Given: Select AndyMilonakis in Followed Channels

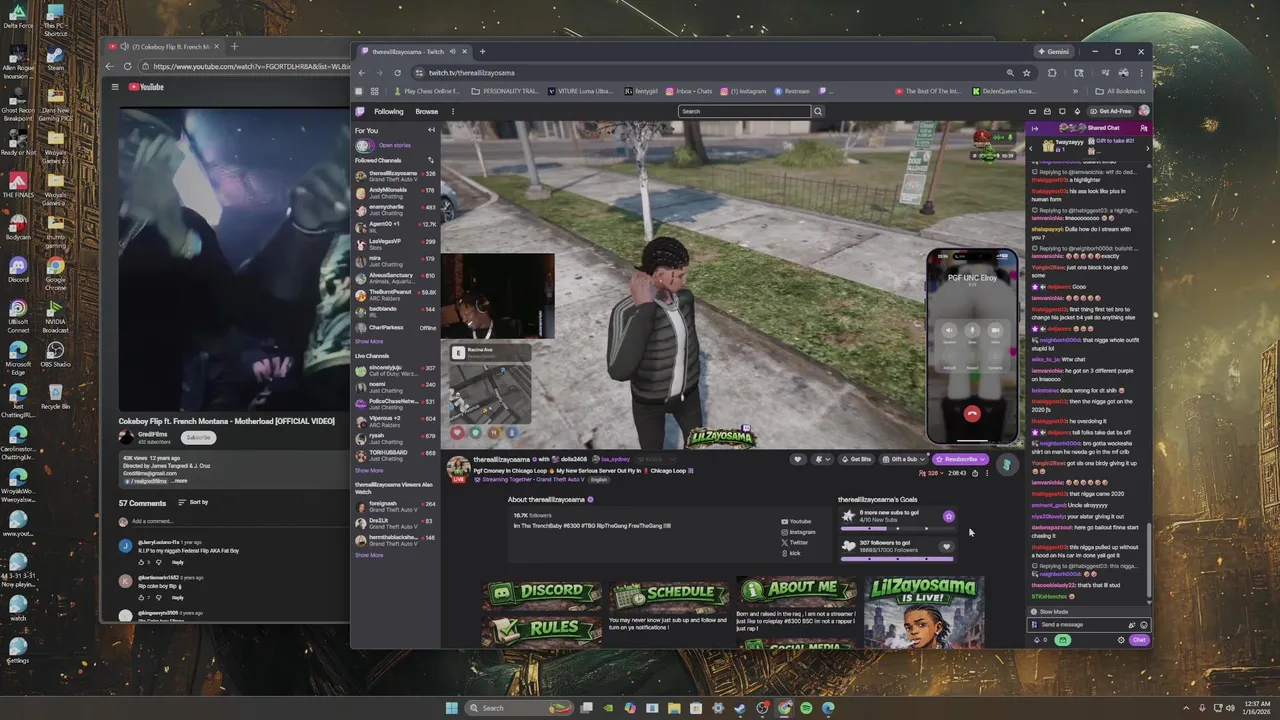Looking at the screenshot, I should (397, 192).
